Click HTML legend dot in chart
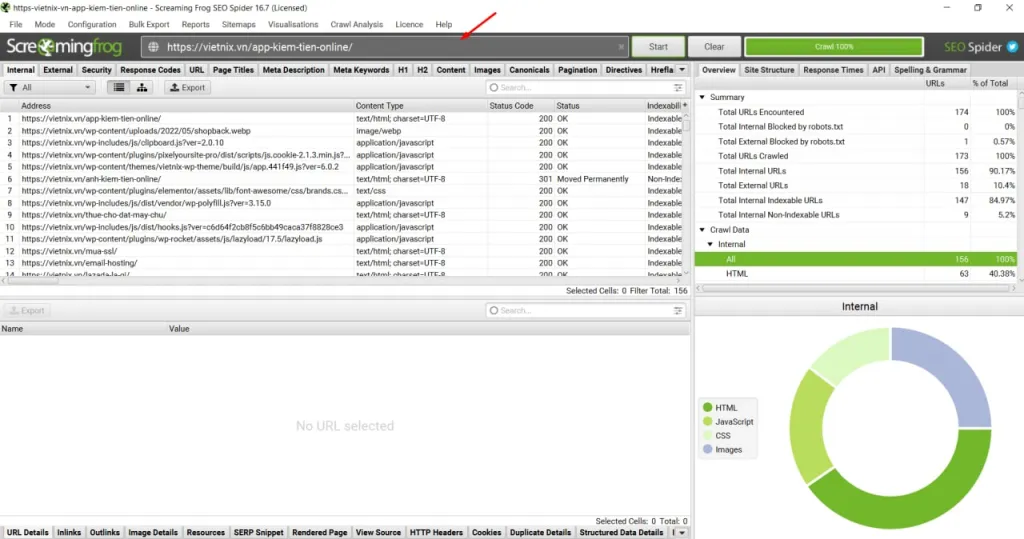 click(x=707, y=408)
